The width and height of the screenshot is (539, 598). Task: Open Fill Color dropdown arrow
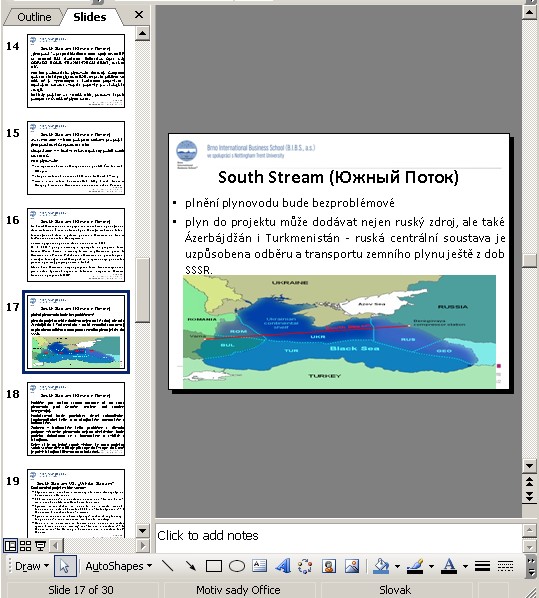(397, 566)
